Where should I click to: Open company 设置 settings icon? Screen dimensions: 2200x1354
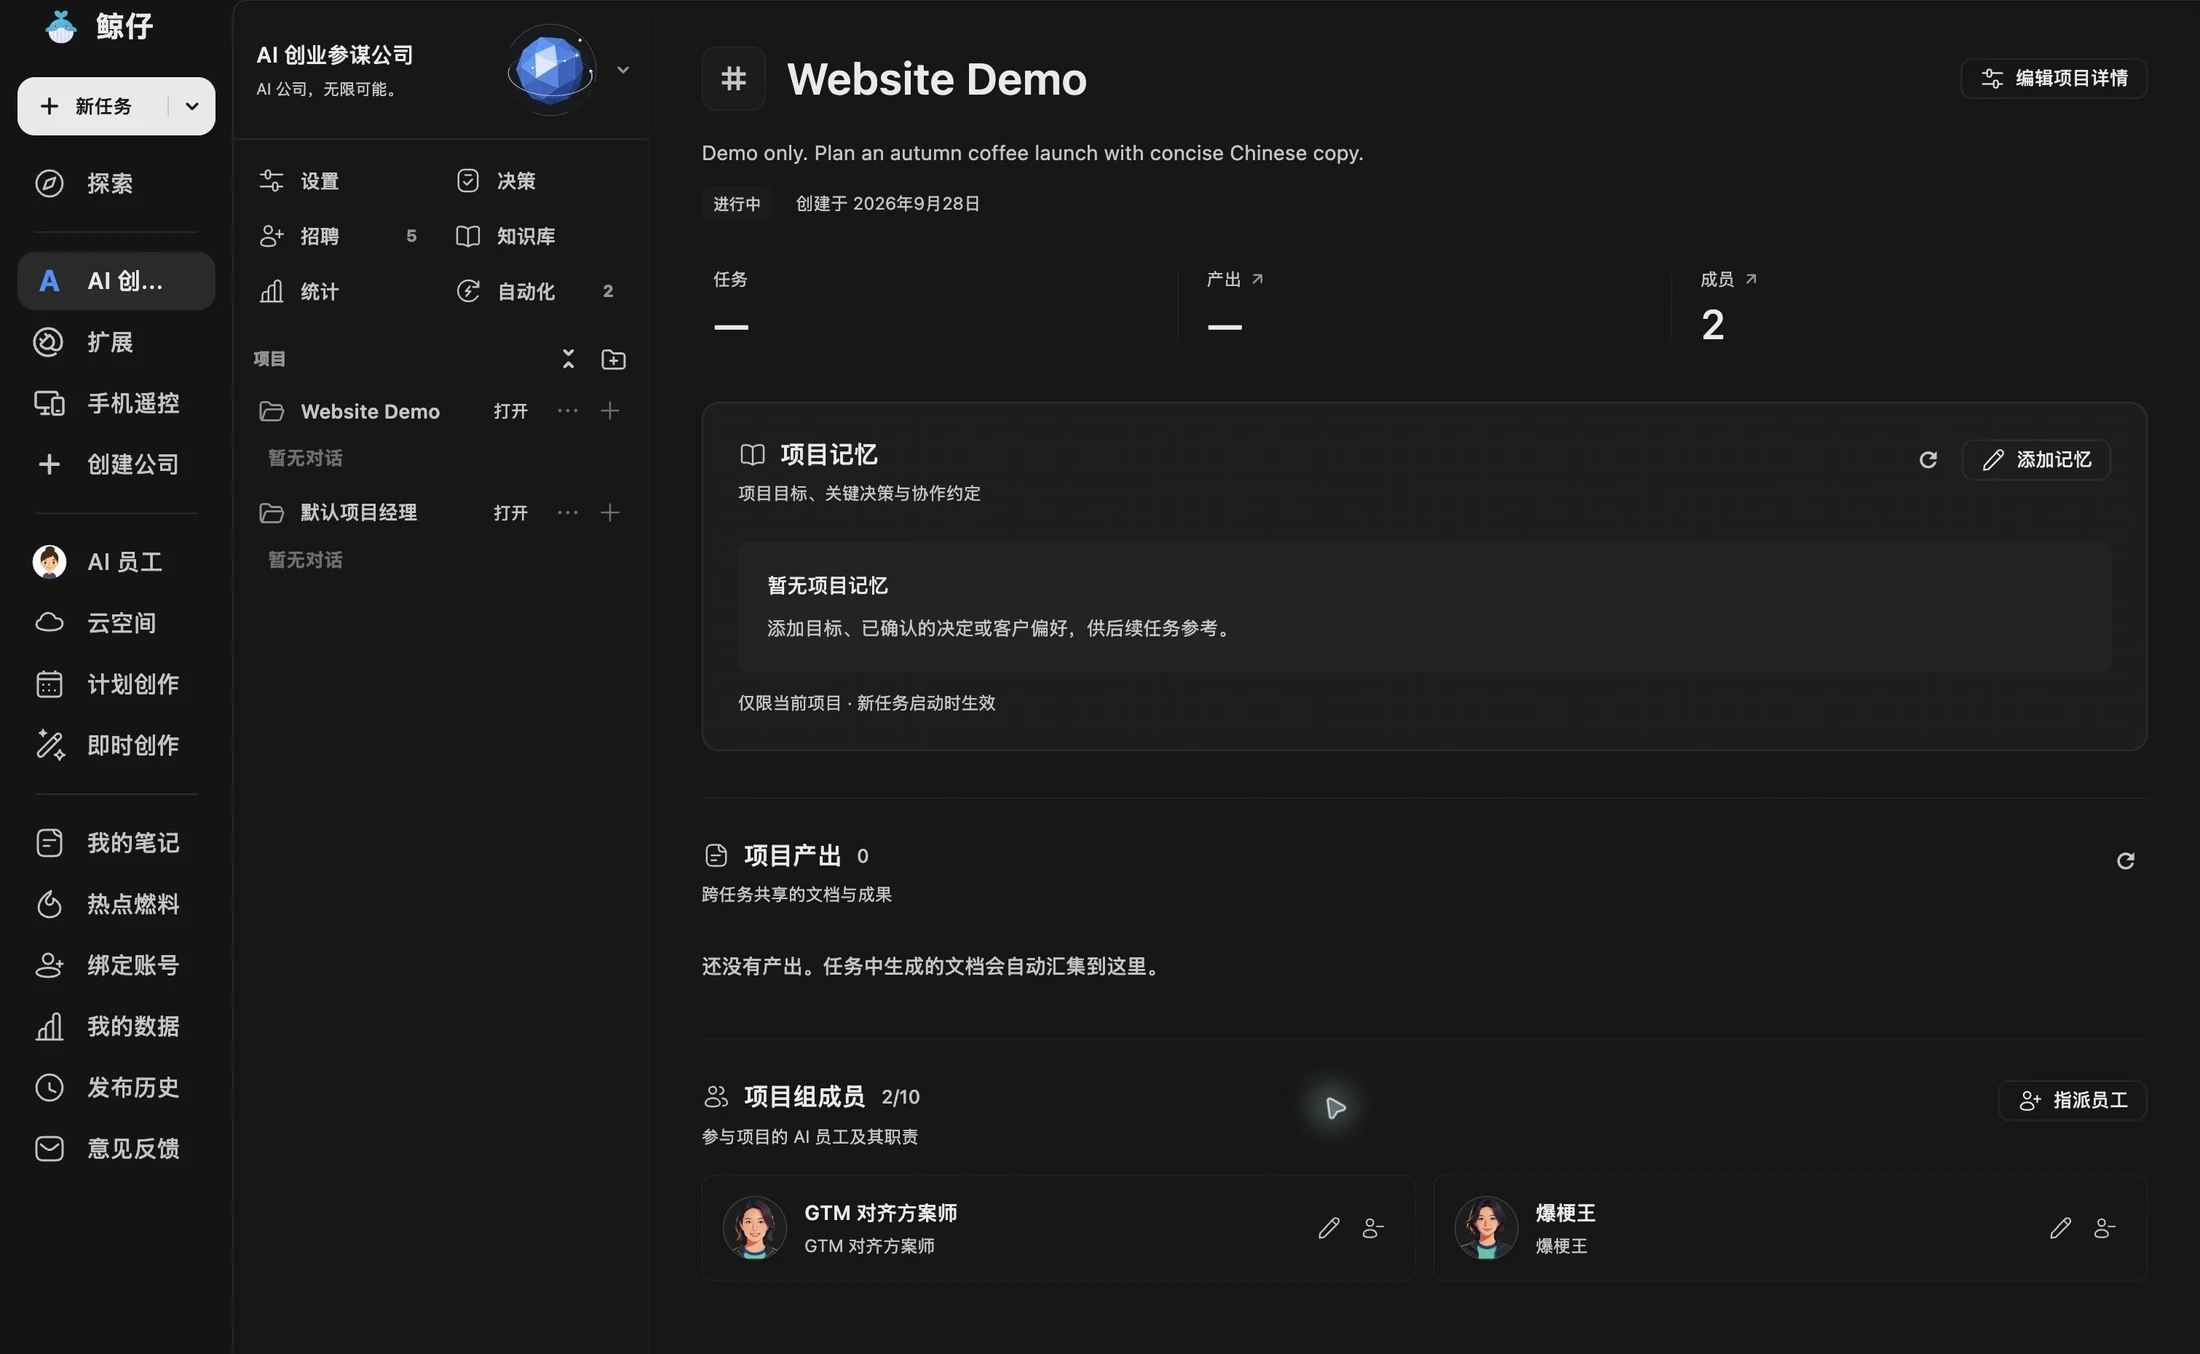[271, 181]
